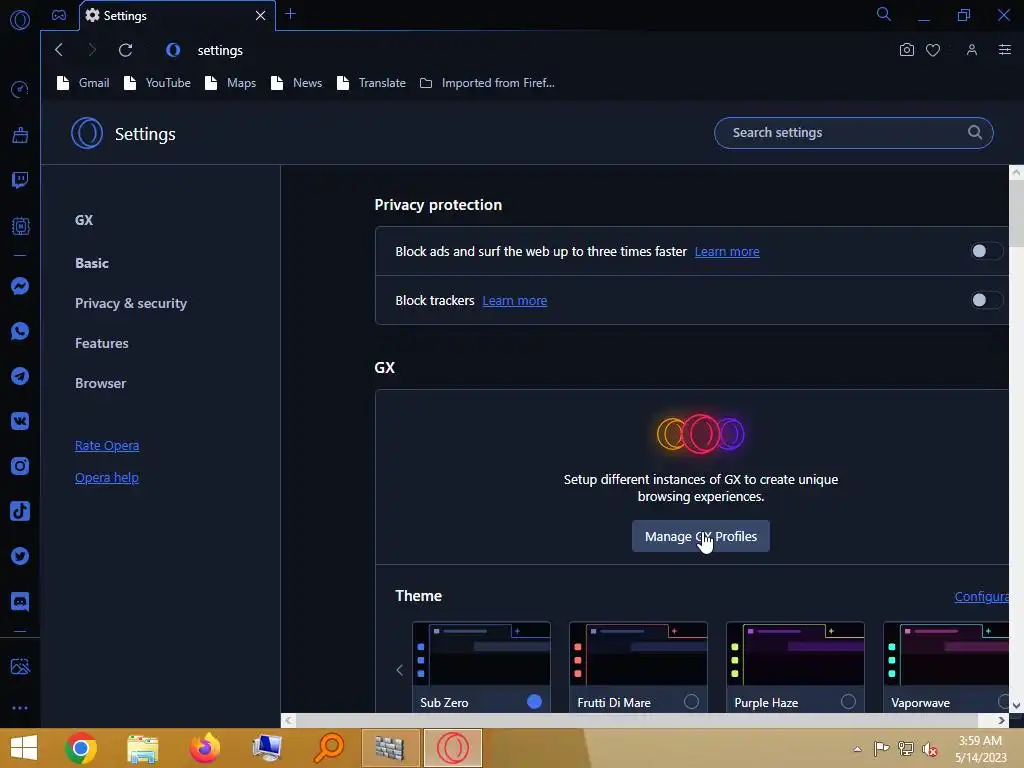
Task: Open Learn more link for Block ads
Action: [727, 251]
